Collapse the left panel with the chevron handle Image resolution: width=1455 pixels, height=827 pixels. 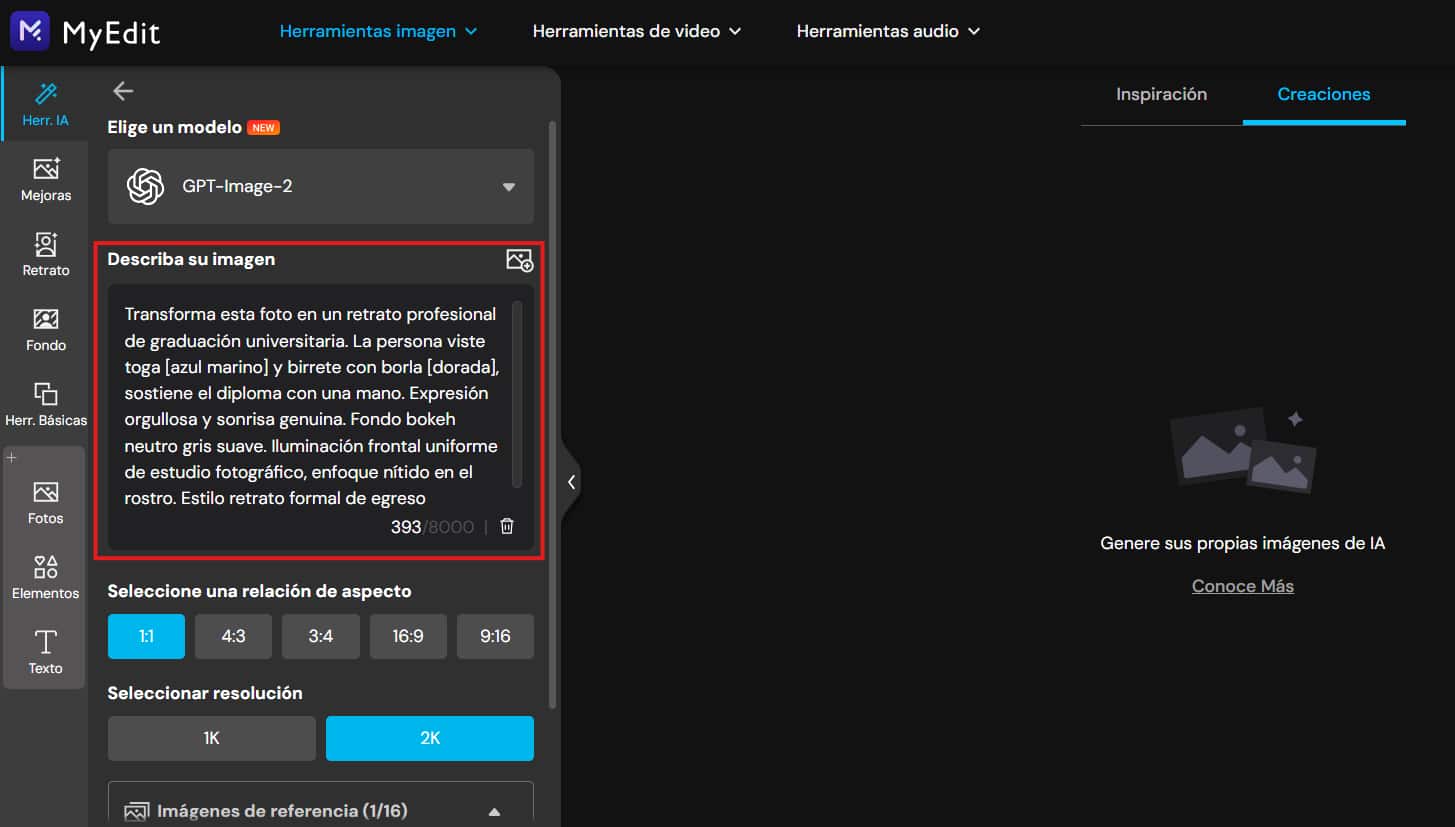571,482
